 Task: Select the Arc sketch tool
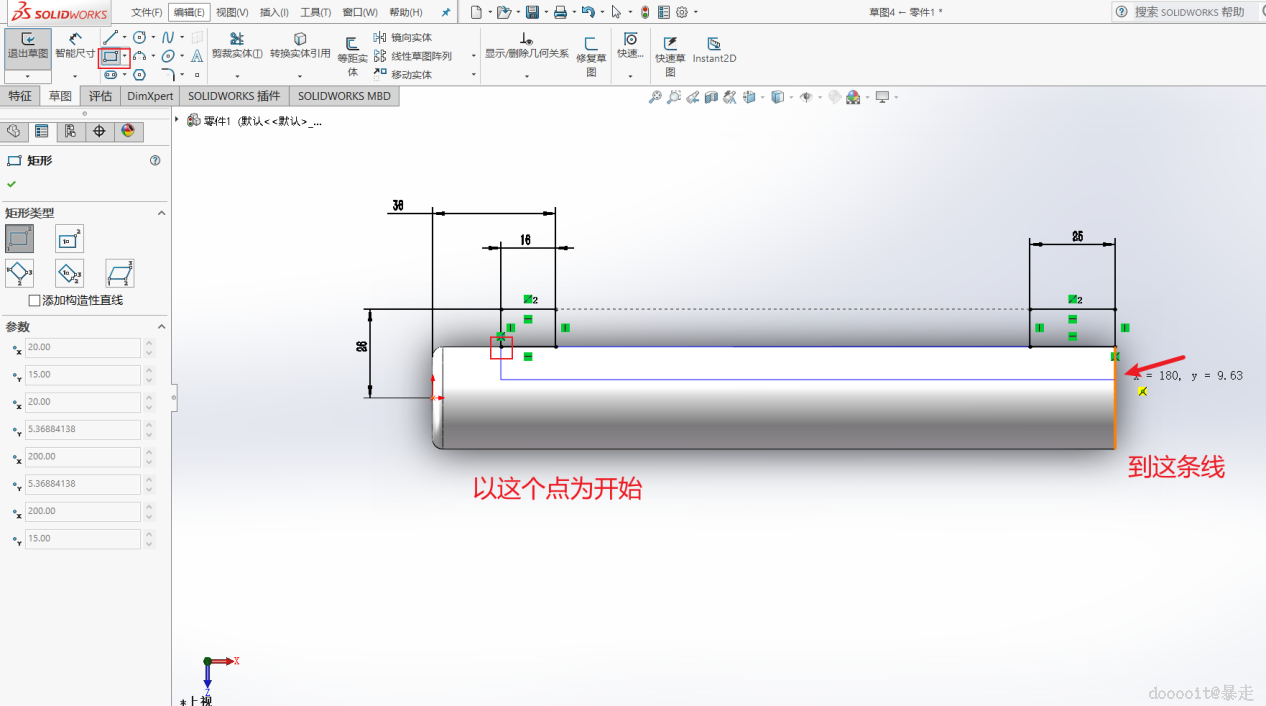[139, 57]
